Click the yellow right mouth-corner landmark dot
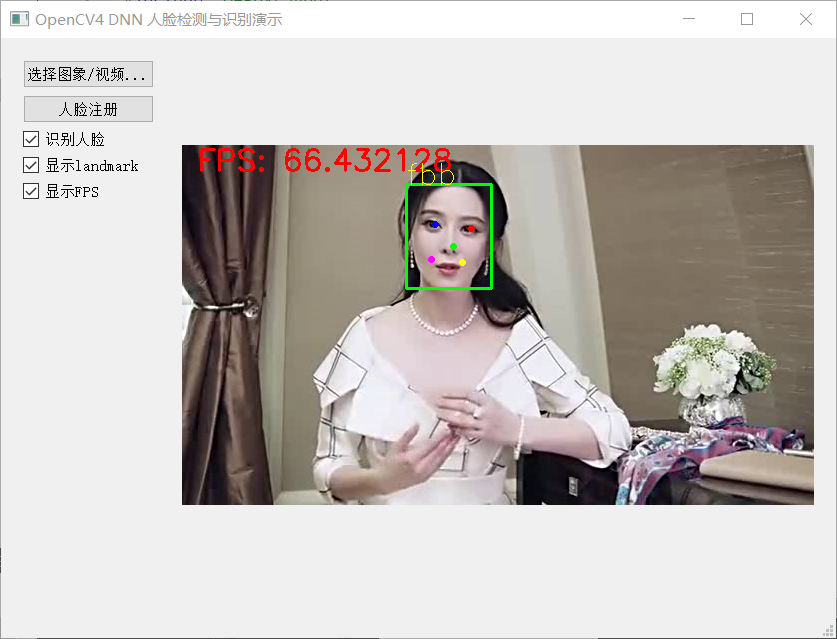Viewport: 837px width, 639px height. (x=463, y=261)
